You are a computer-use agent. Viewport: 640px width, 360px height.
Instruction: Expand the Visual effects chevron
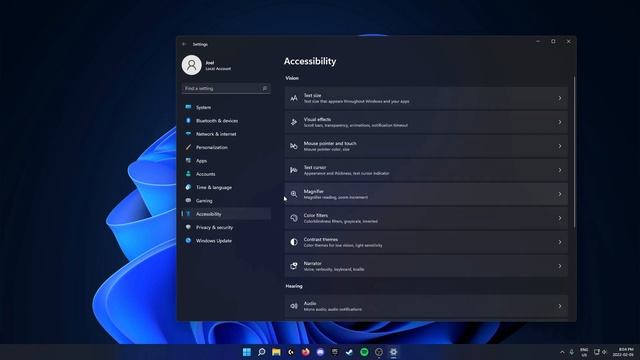(560, 122)
